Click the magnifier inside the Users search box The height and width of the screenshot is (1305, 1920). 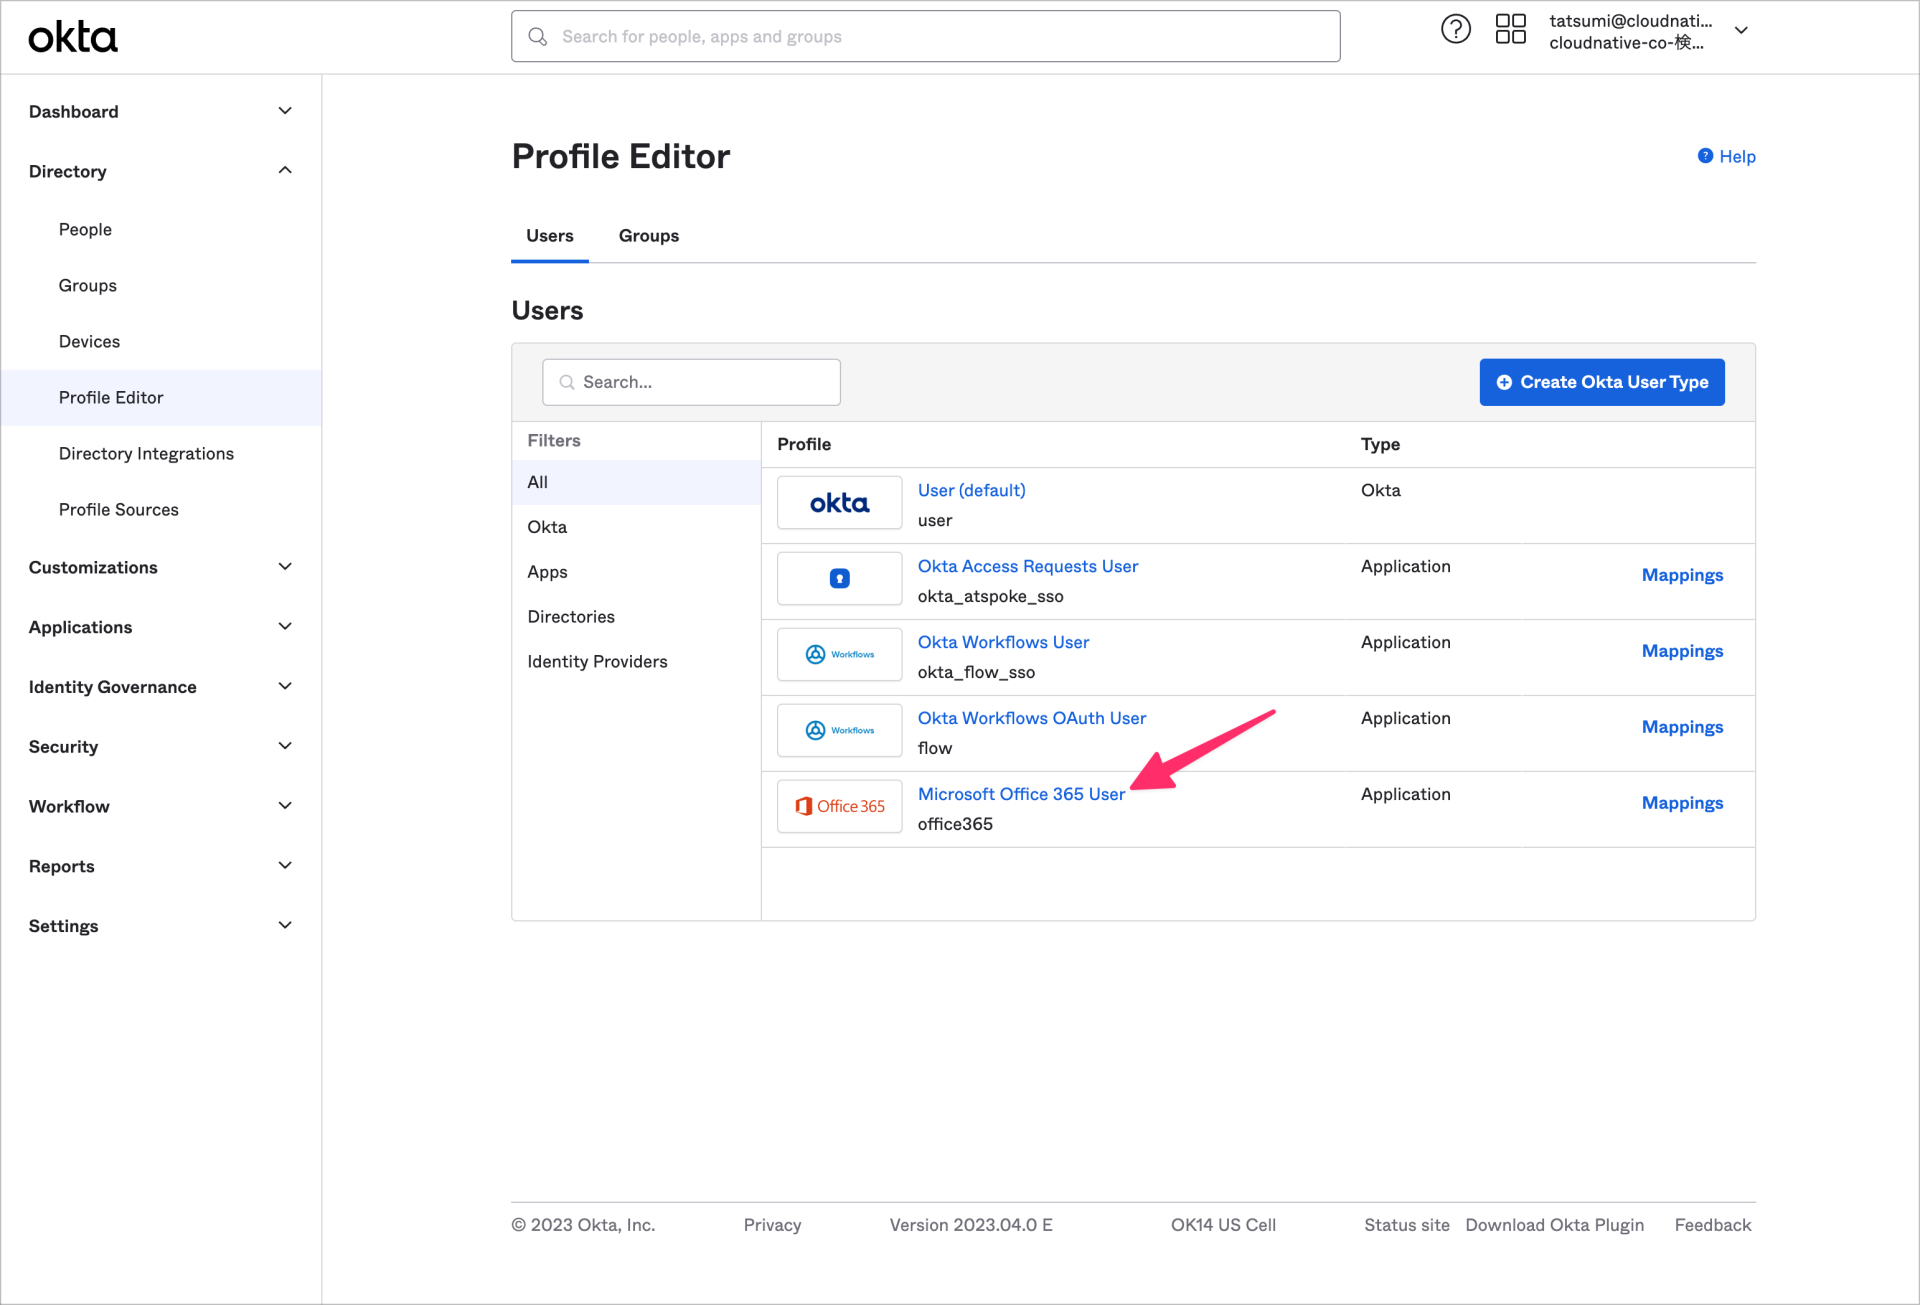click(x=567, y=382)
